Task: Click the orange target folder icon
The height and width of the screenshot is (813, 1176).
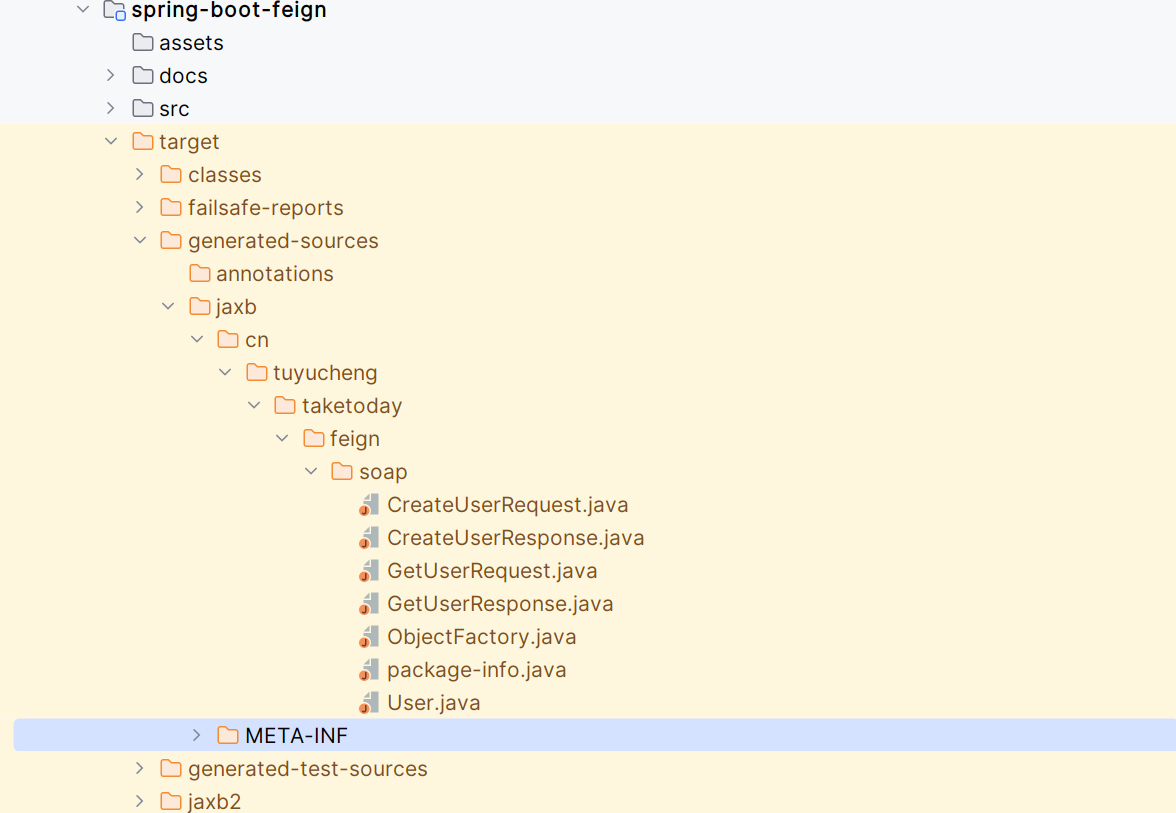Action: point(142,142)
